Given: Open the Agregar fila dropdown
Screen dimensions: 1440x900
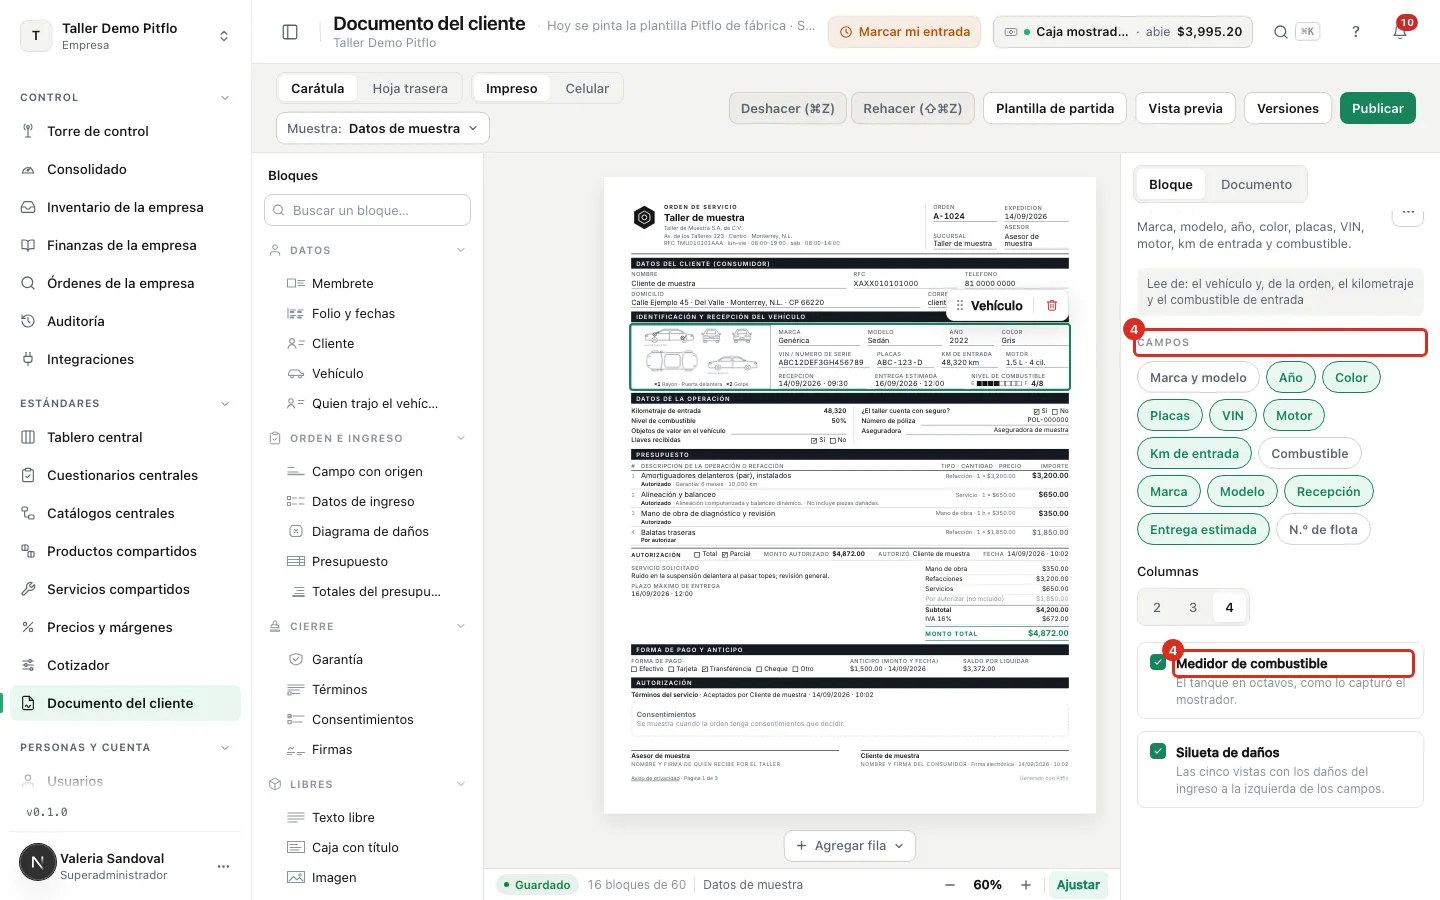Looking at the screenshot, I should tap(850, 845).
